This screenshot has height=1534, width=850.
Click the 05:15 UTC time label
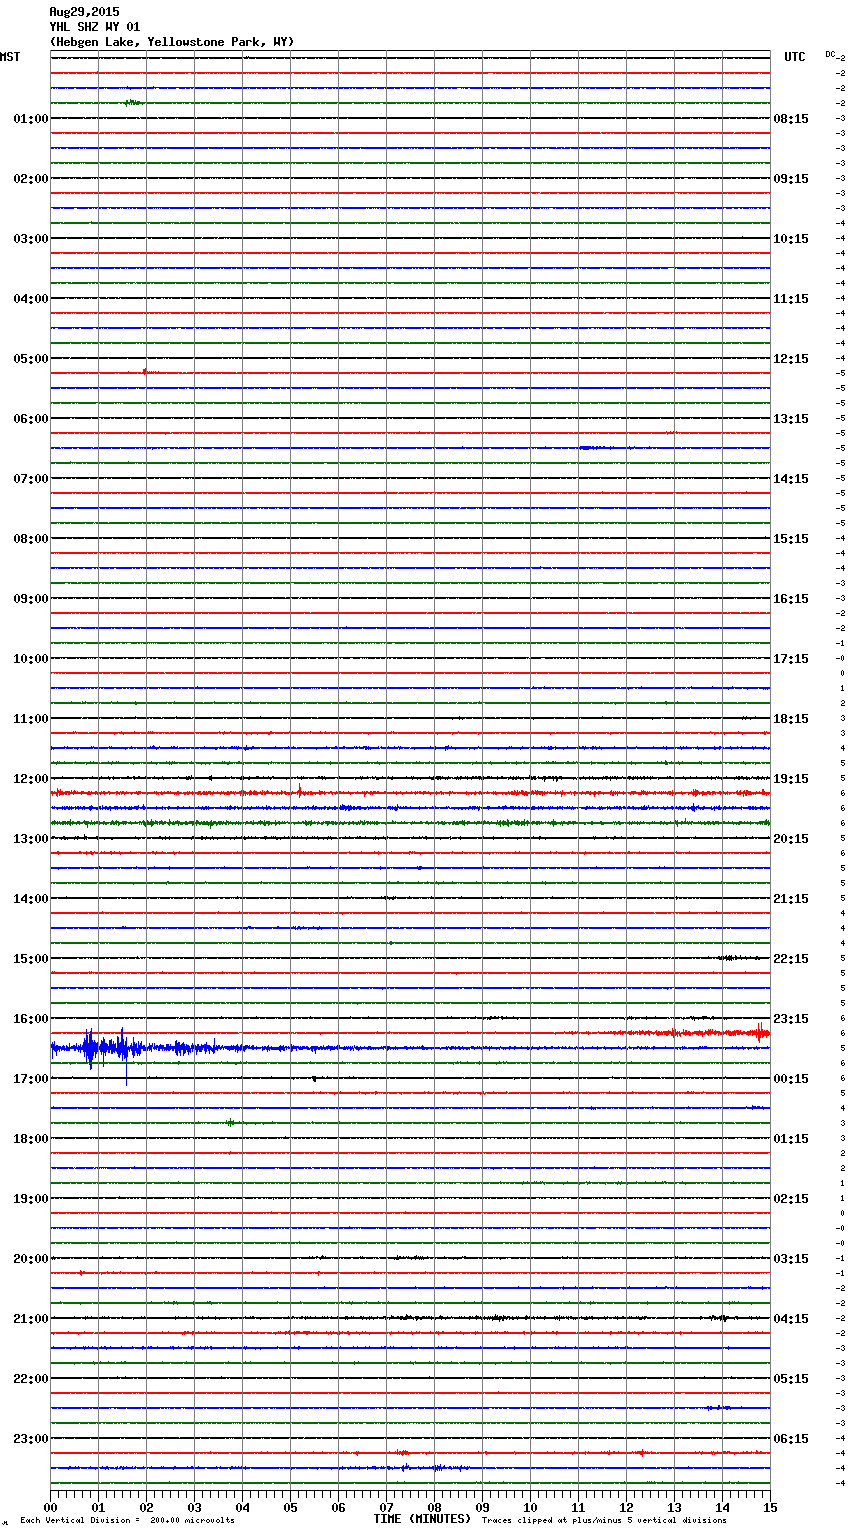click(x=791, y=1379)
